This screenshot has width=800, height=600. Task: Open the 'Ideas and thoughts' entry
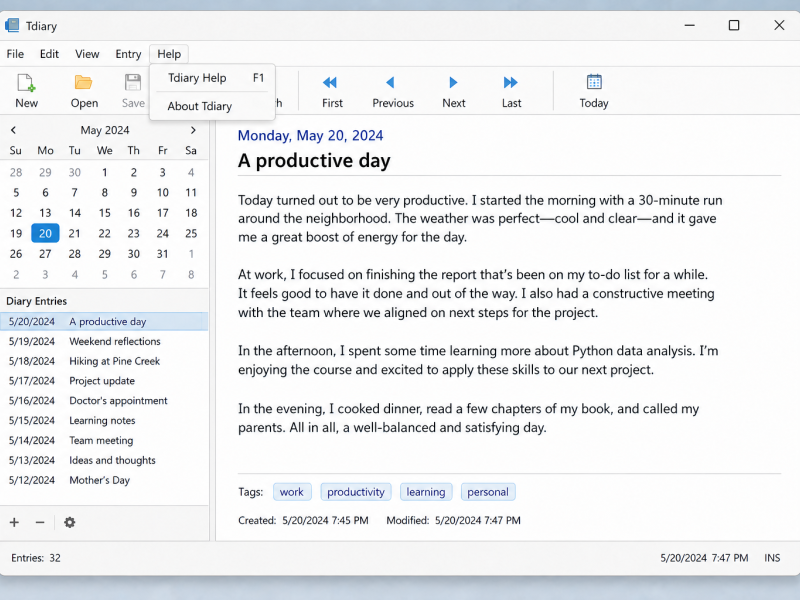tap(104, 461)
